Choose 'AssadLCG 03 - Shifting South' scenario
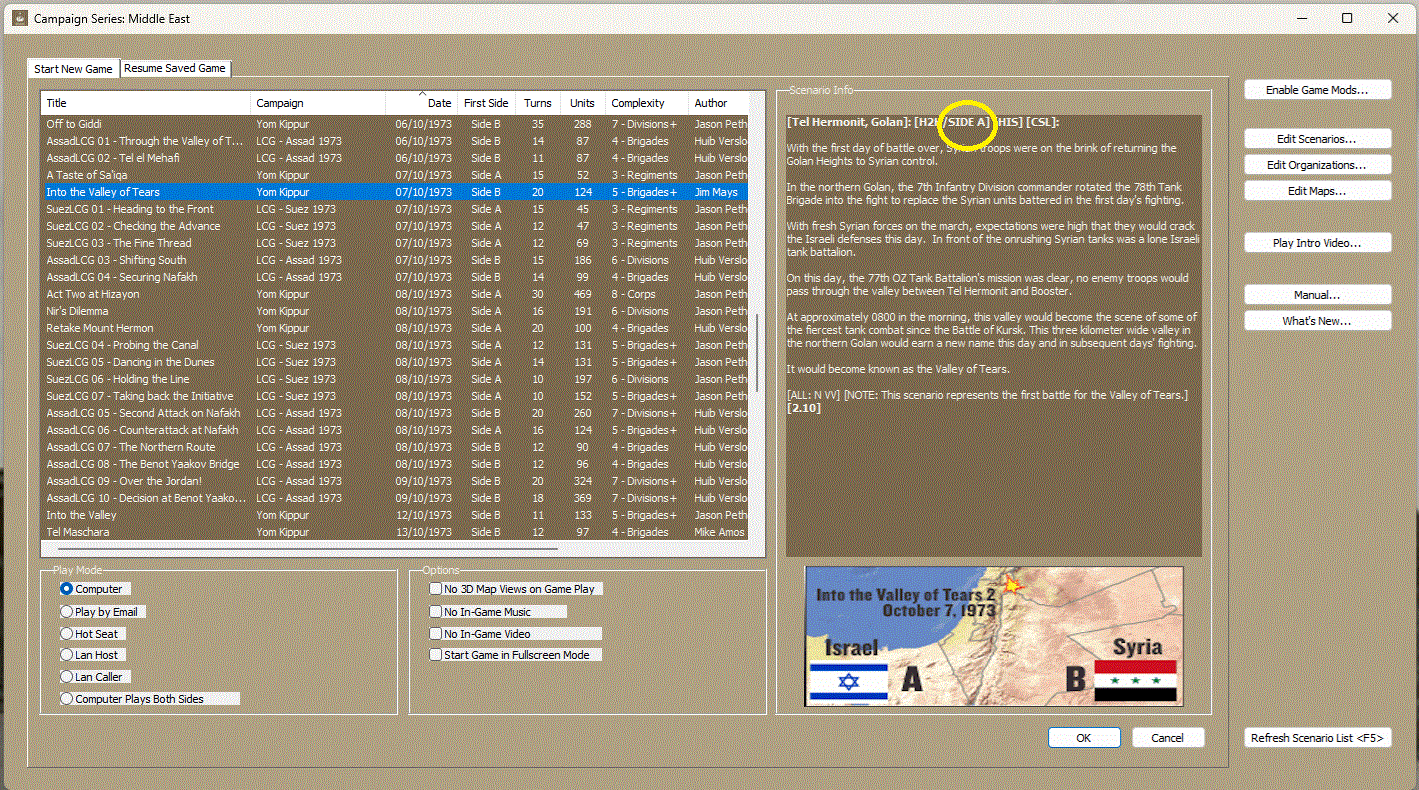 click(395, 260)
